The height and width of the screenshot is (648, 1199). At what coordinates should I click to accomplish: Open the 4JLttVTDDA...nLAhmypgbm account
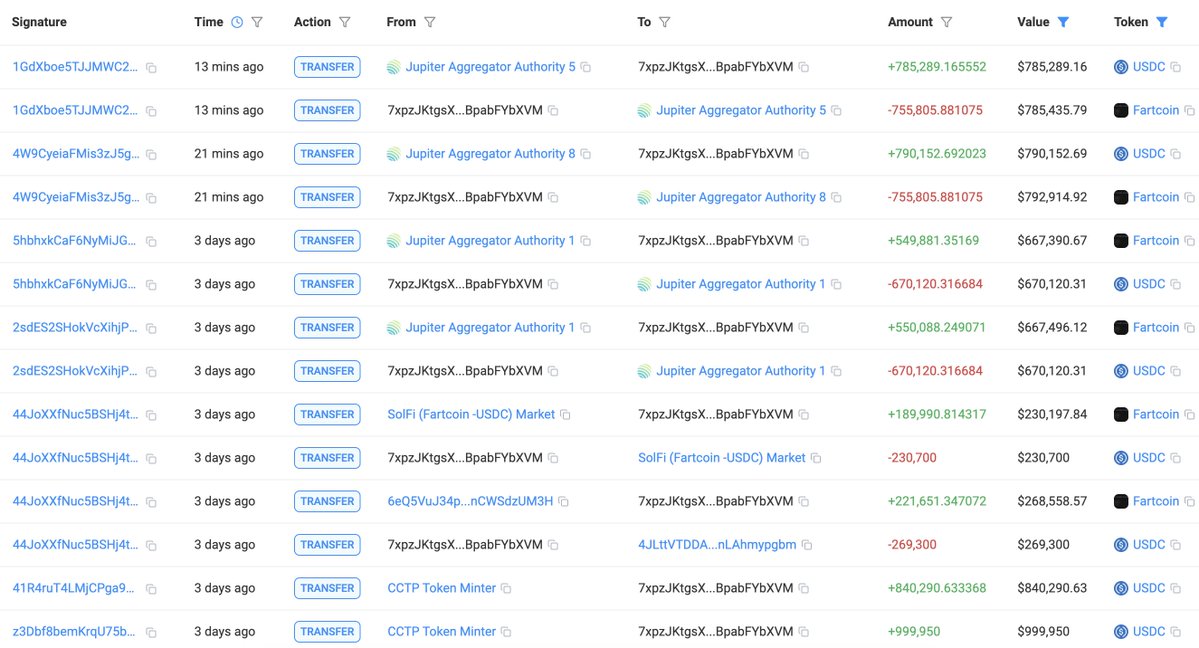(x=717, y=545)
